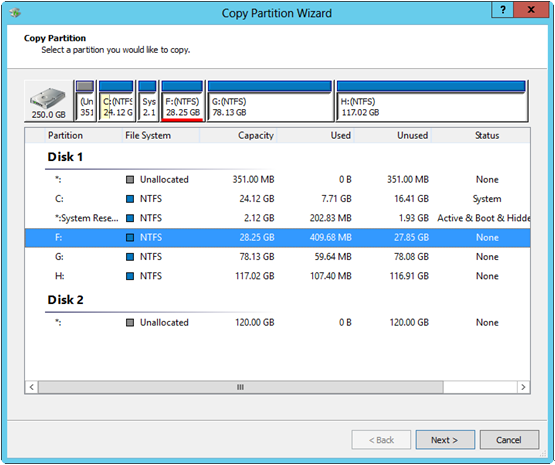Sort by the Partition column header
The image size is (555, 465).
(83, 136)
